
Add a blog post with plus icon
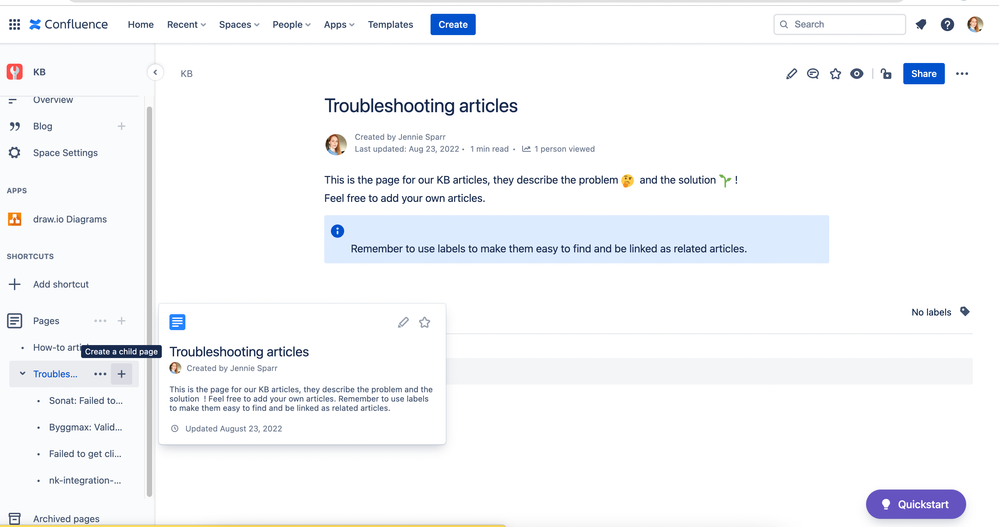(x=121, y=126)
